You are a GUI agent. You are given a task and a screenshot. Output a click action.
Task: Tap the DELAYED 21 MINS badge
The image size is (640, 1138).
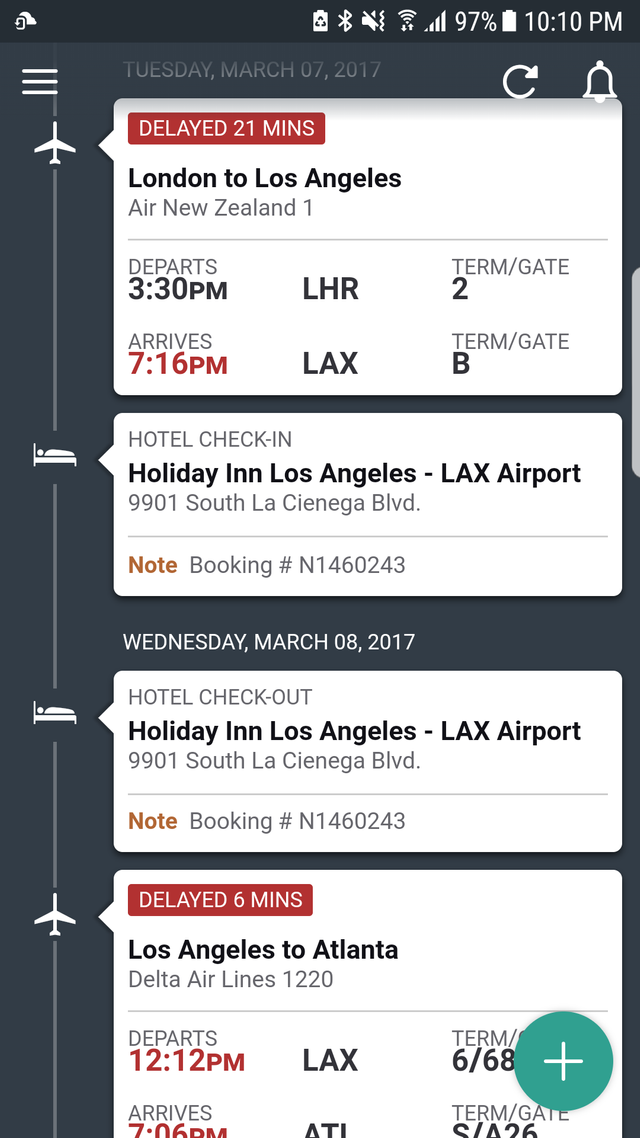pos(226,128)
